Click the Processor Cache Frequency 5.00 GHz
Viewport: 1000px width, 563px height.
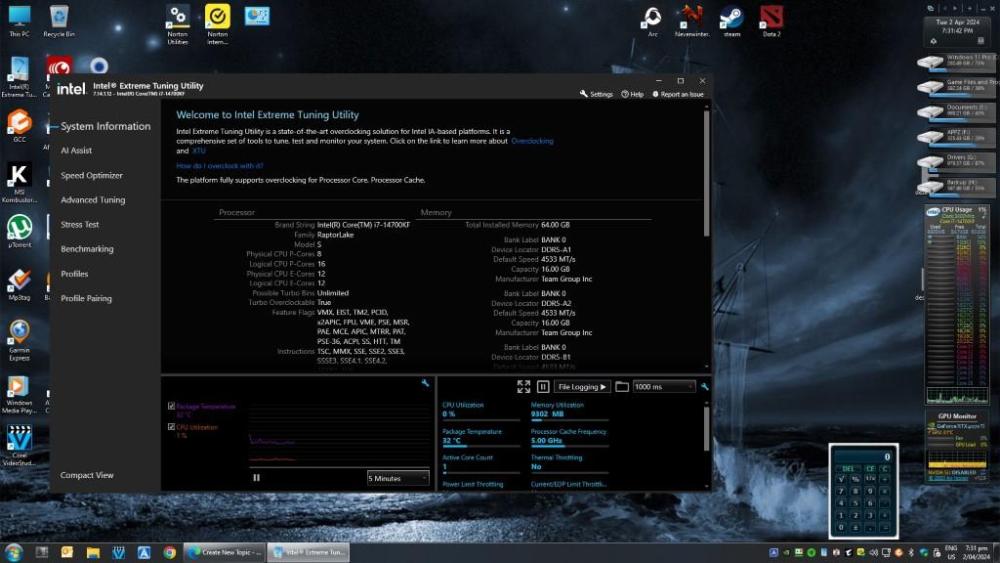click(x=547, y=441)
